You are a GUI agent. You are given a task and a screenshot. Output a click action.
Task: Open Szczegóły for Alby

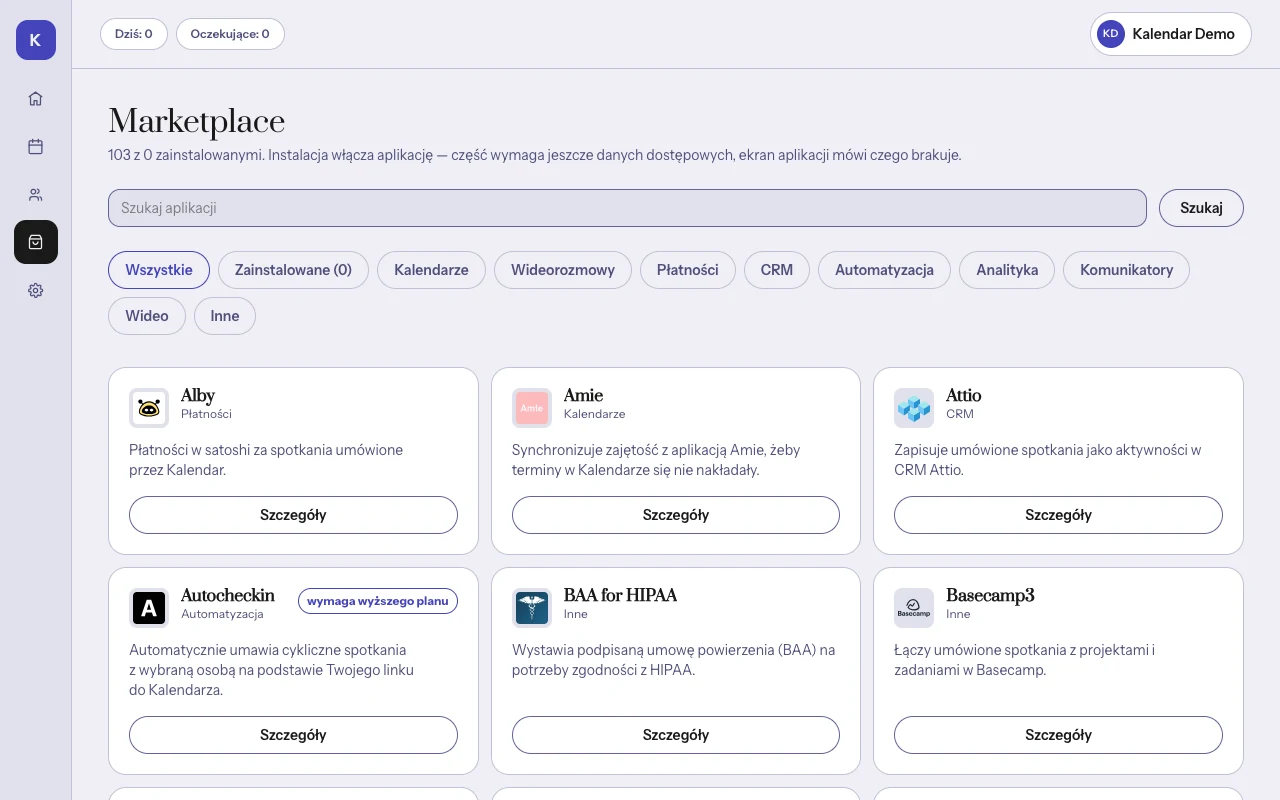(293, 515)
